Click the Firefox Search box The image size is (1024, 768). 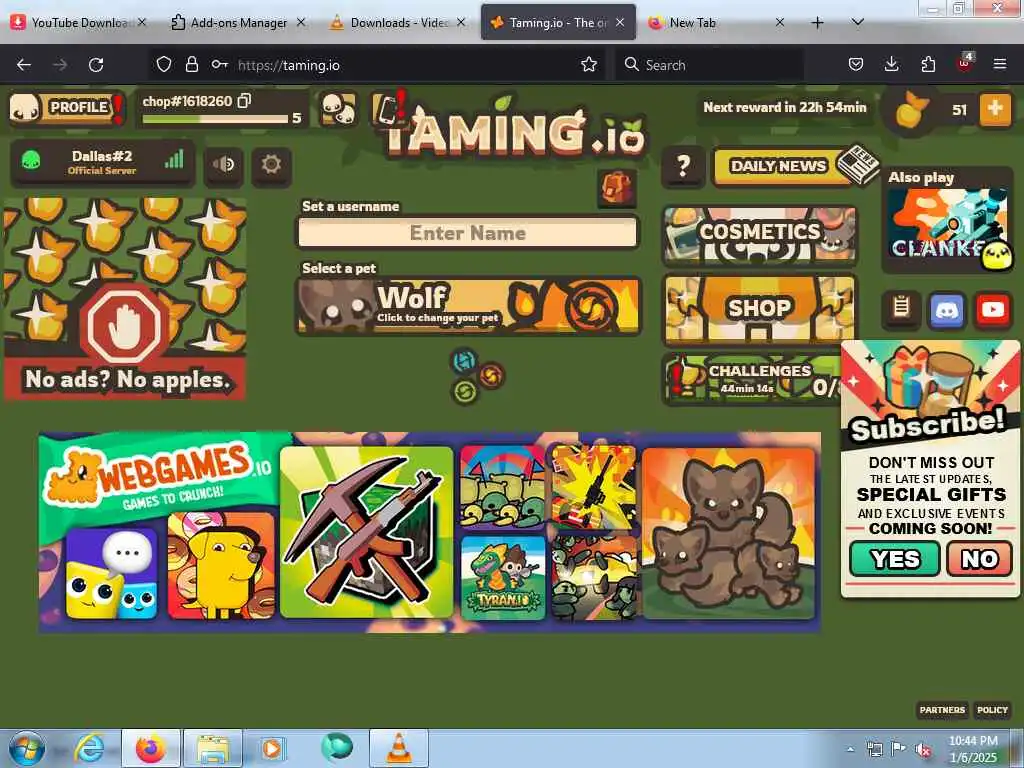[710, 65]
